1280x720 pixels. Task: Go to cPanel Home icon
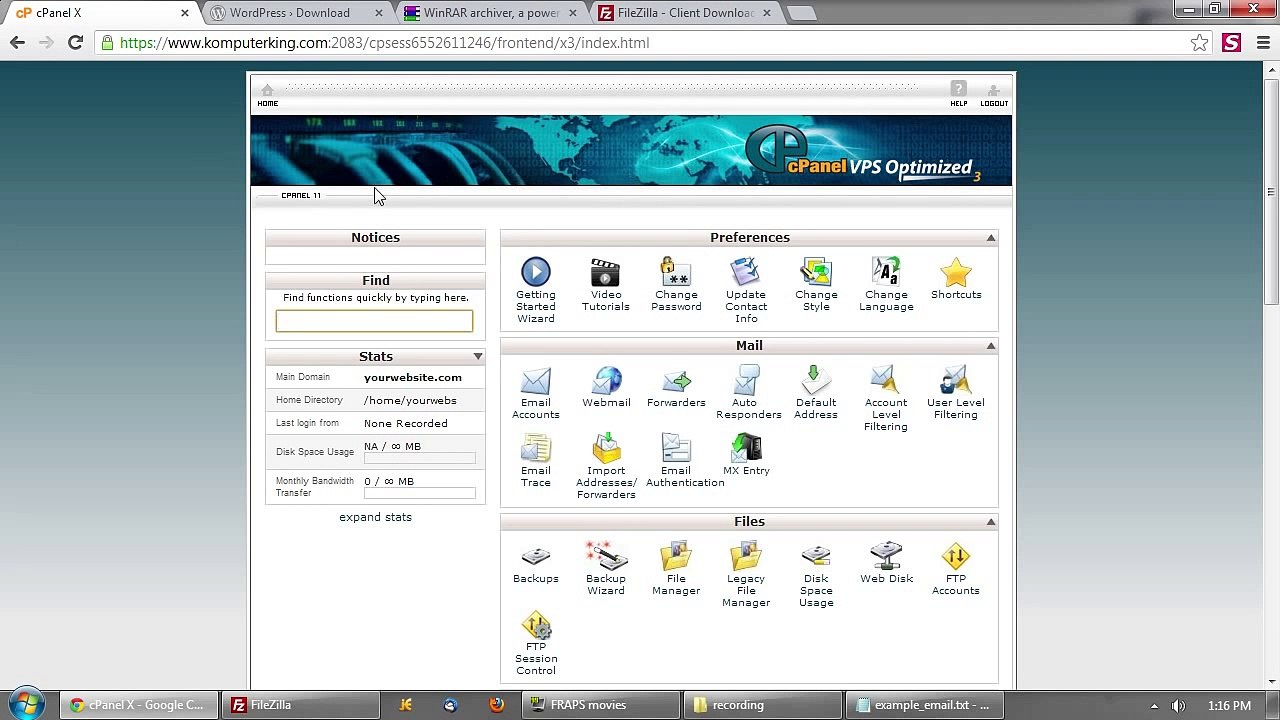point(267,95)
